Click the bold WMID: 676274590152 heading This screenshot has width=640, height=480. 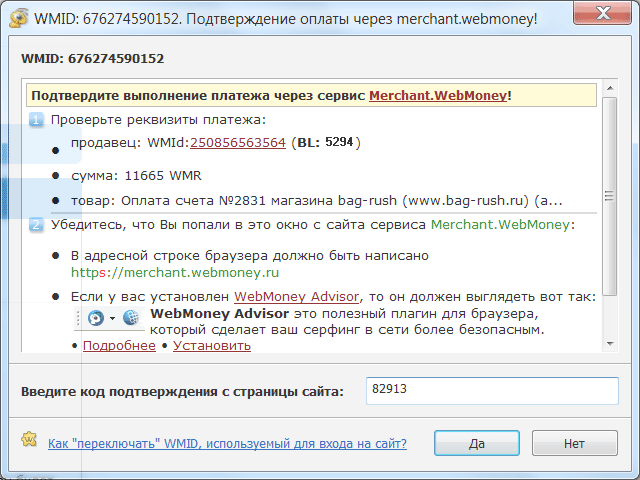(x=93, y=58)
